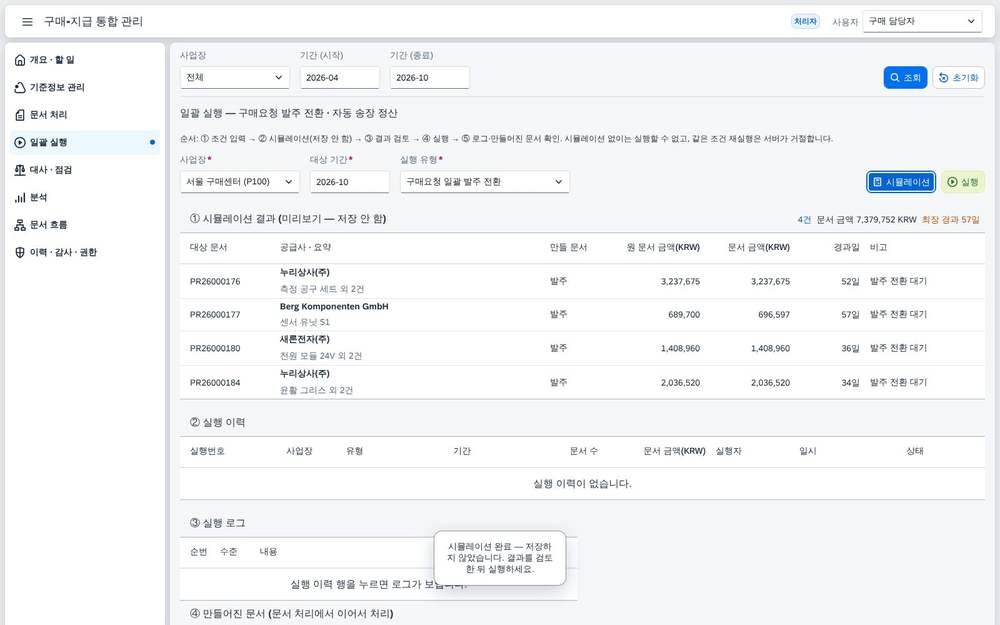
Task: Open the hamburger navigation menu
Action: point(27,22)
